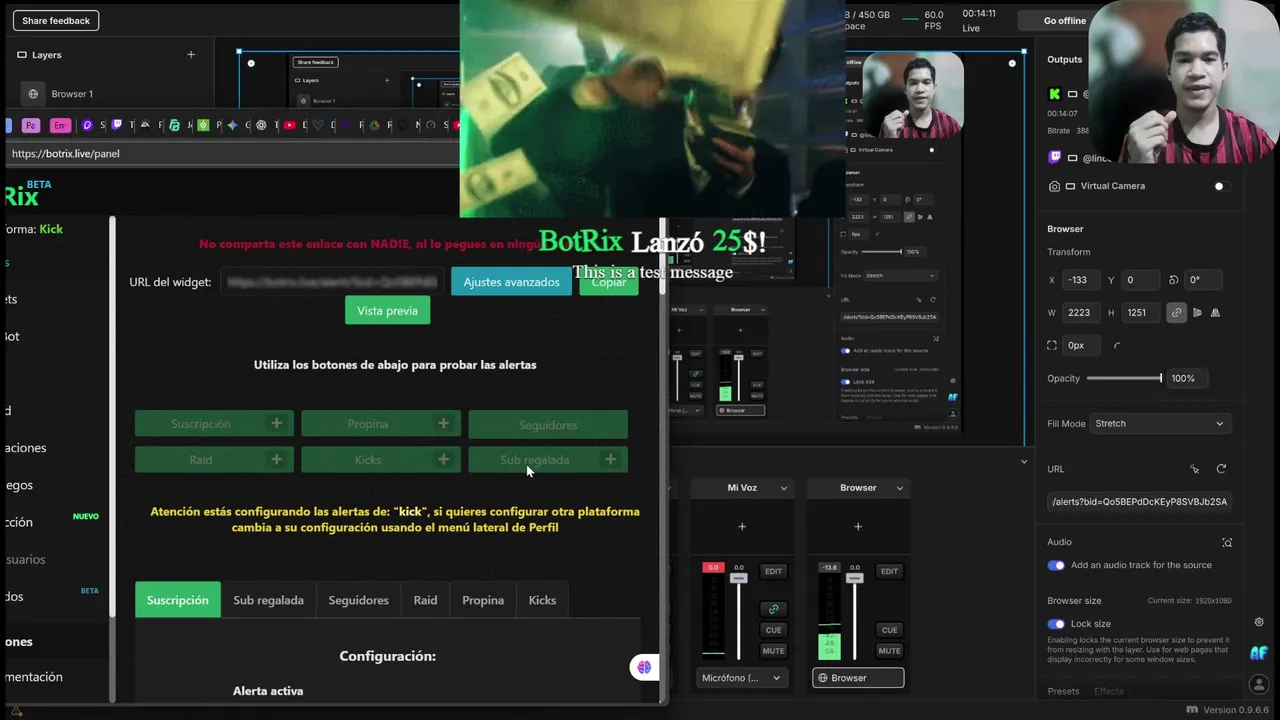Open the Fill Mode Stretch dropdown
Viewport: 1280px width, 720px height.
[x=1159, y=424]
